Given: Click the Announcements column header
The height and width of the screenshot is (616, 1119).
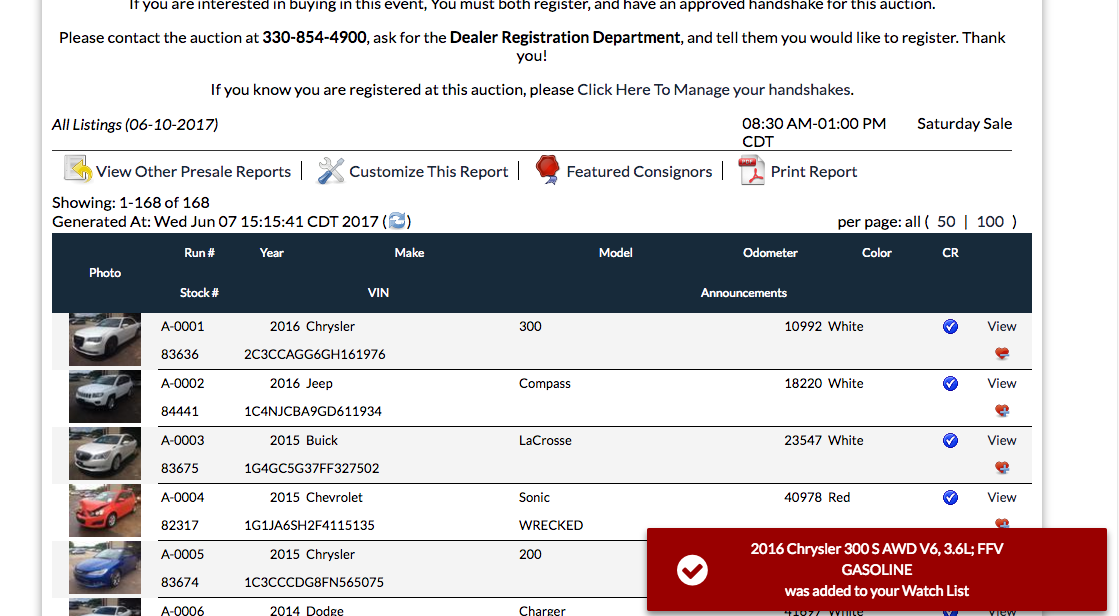Looking at the screenshot, I should pos(744,293).
